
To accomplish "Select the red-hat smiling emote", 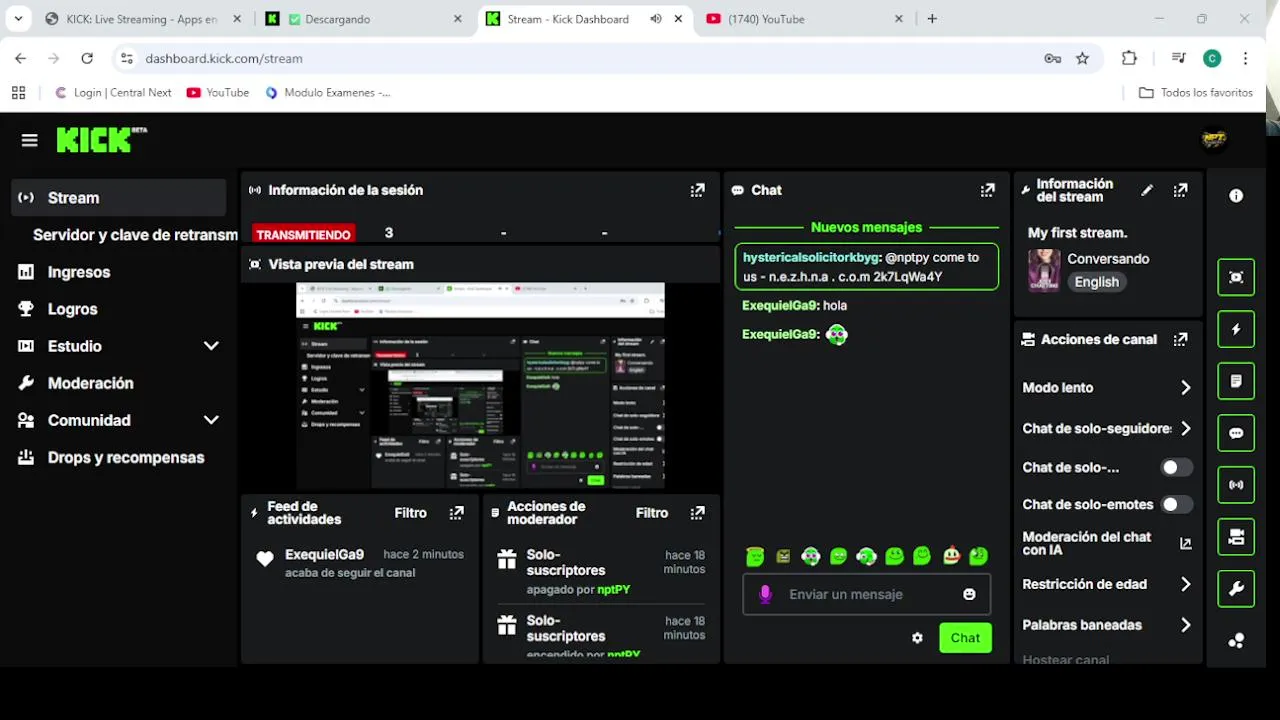I will 951,556.
